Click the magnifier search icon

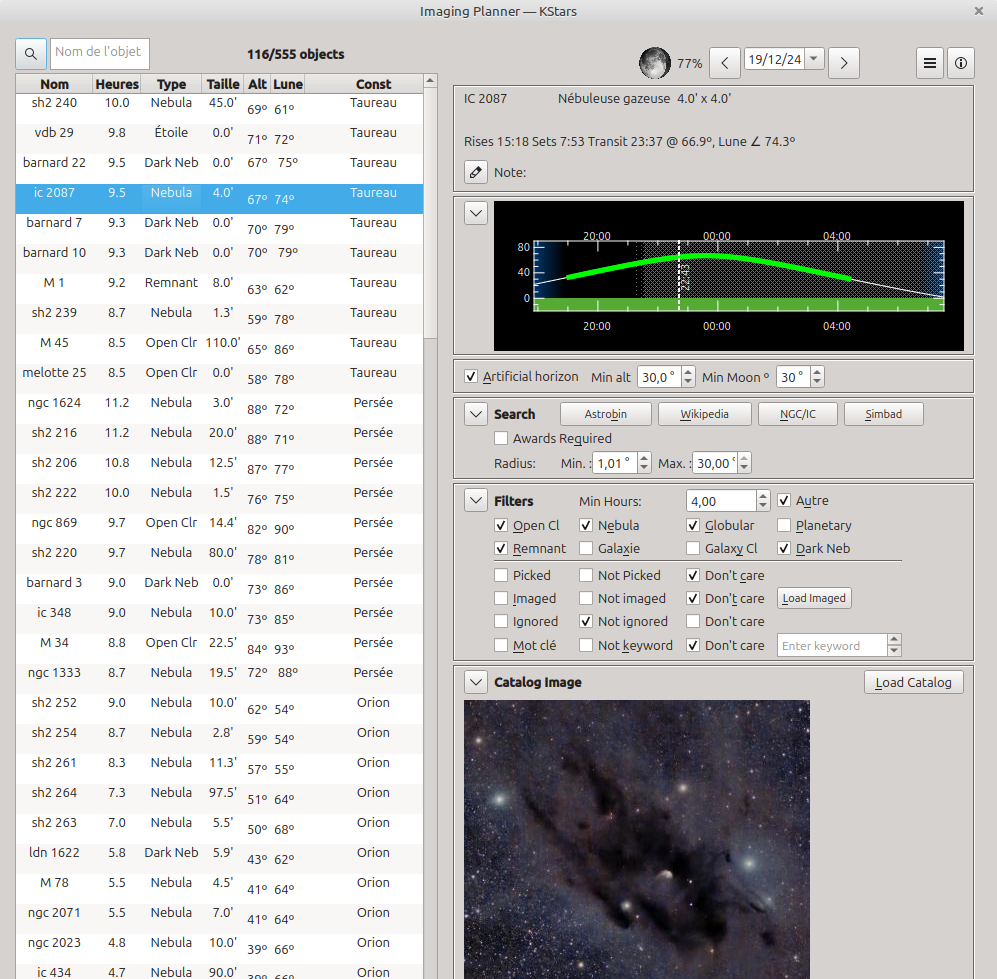coord(31,53)
